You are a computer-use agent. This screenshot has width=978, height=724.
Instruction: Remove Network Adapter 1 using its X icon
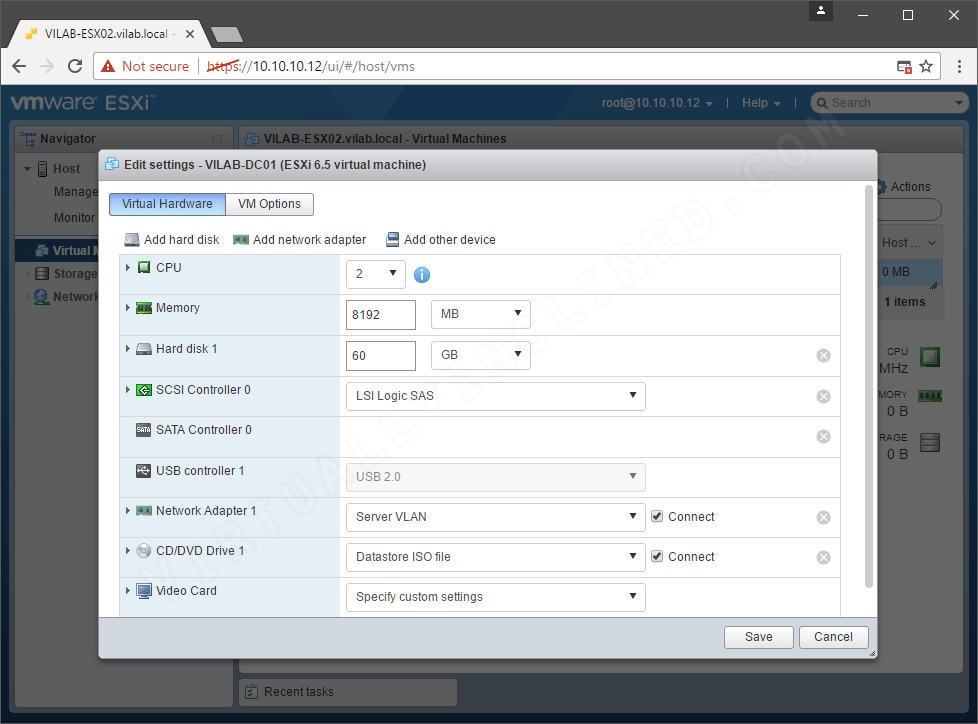[823, 517]
